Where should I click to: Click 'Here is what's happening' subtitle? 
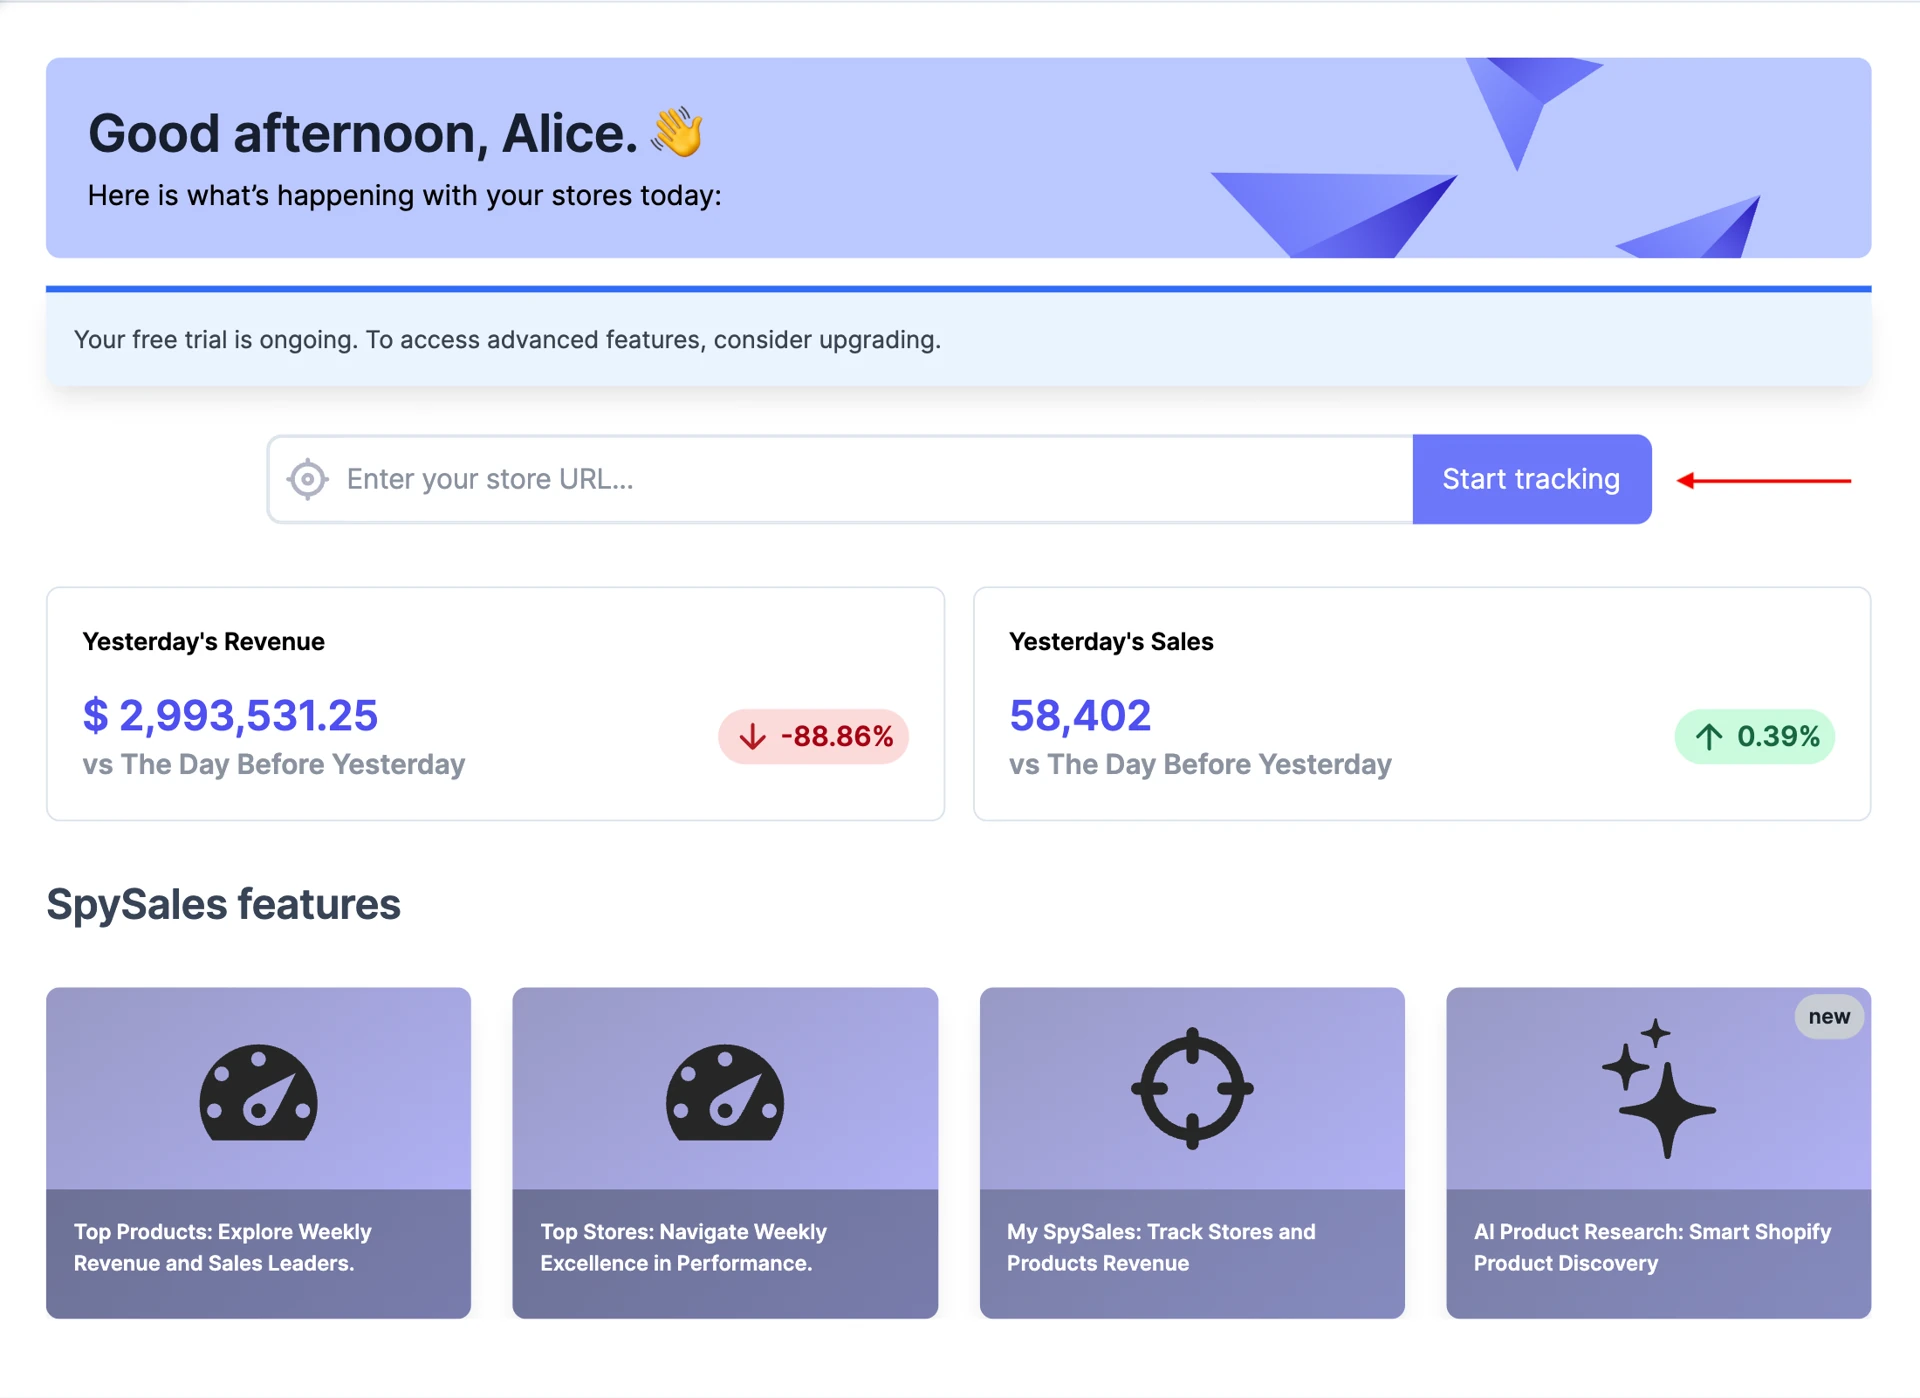404,195
